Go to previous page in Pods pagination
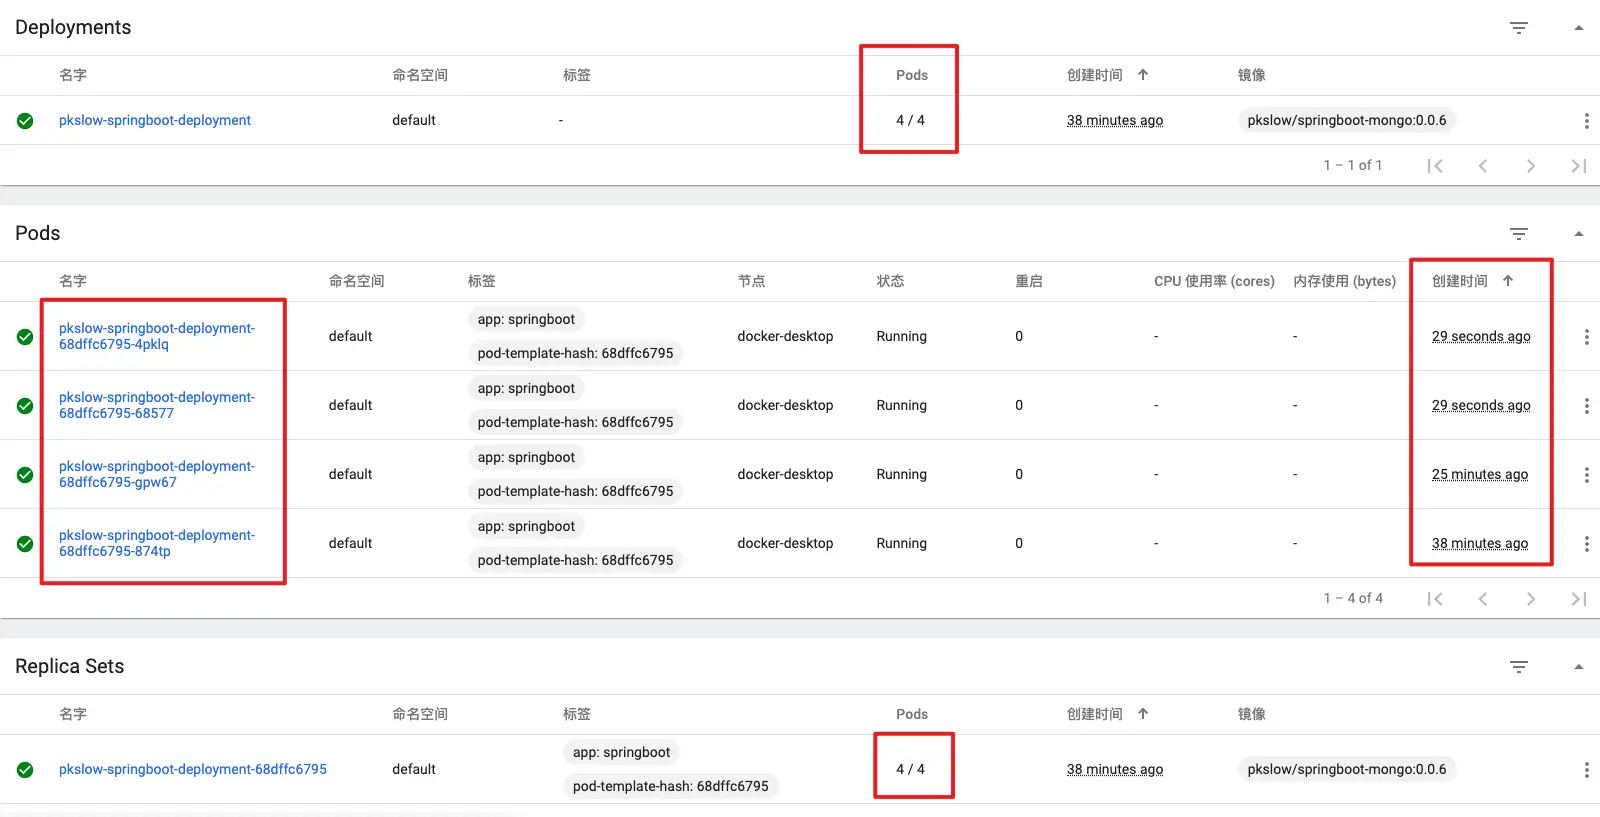Image resolution: width=1600 pixels, height=817 pixels. 1483,599
